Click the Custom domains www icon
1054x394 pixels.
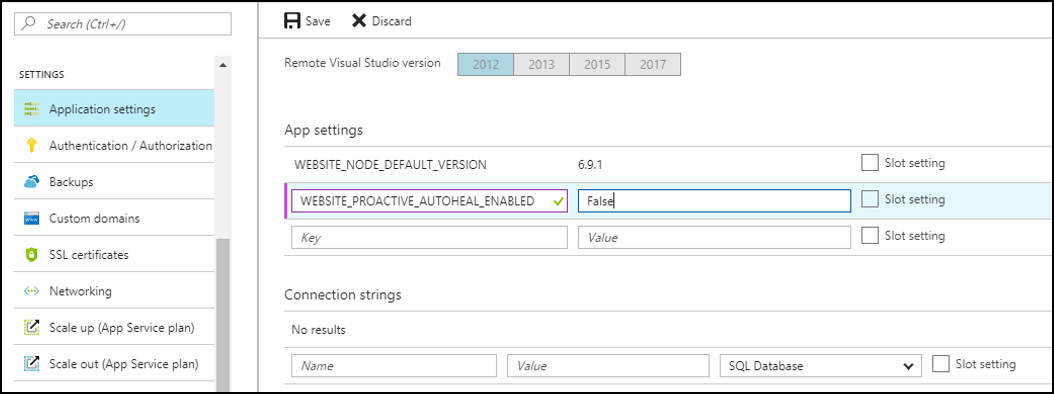[32, 219]
